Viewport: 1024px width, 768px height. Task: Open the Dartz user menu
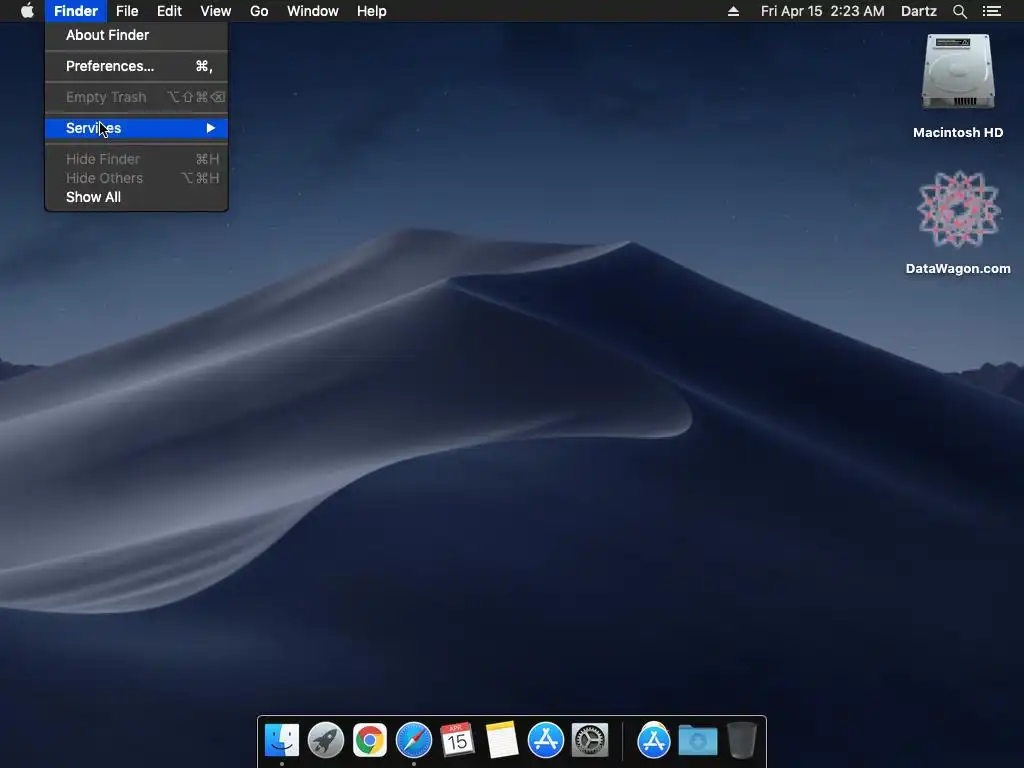[x=918, y=11]
